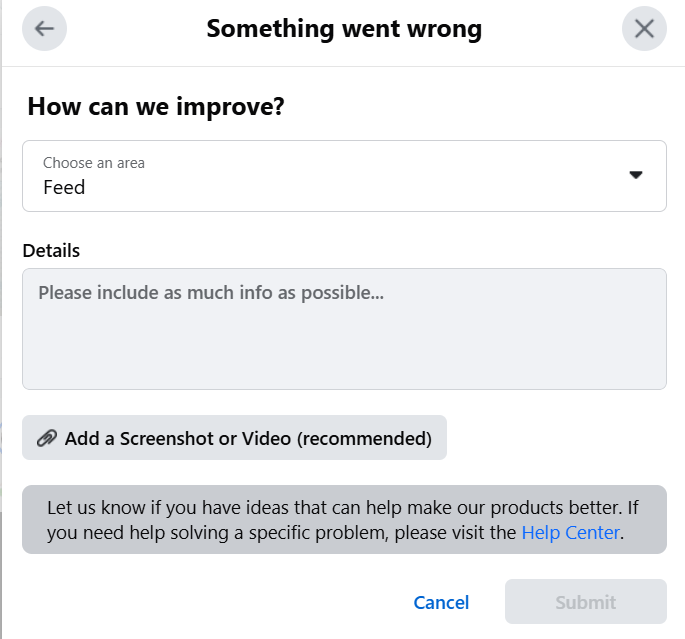Click the Choose an area label
The image size is (685, 639).
[94, 163]
